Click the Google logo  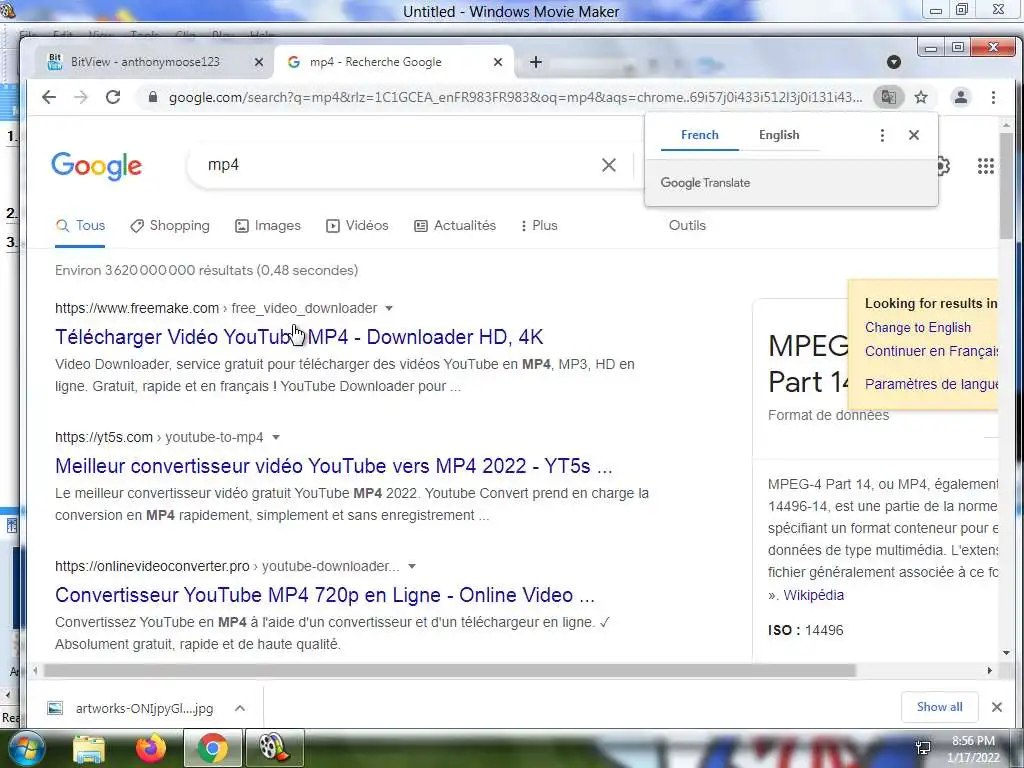pyautogui.click(x=97, y=166)
